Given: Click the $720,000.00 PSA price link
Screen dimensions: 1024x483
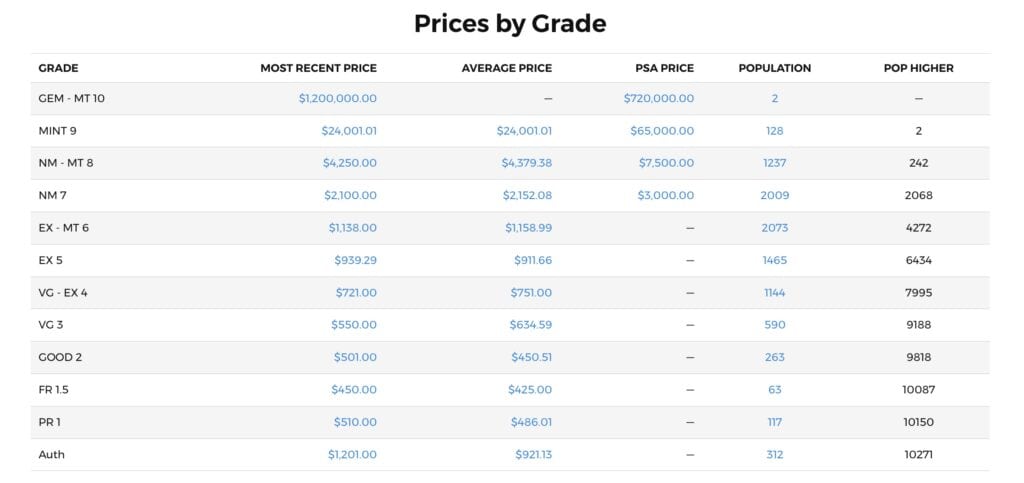Looking at the screenshot, I should (x=658, y=99).
